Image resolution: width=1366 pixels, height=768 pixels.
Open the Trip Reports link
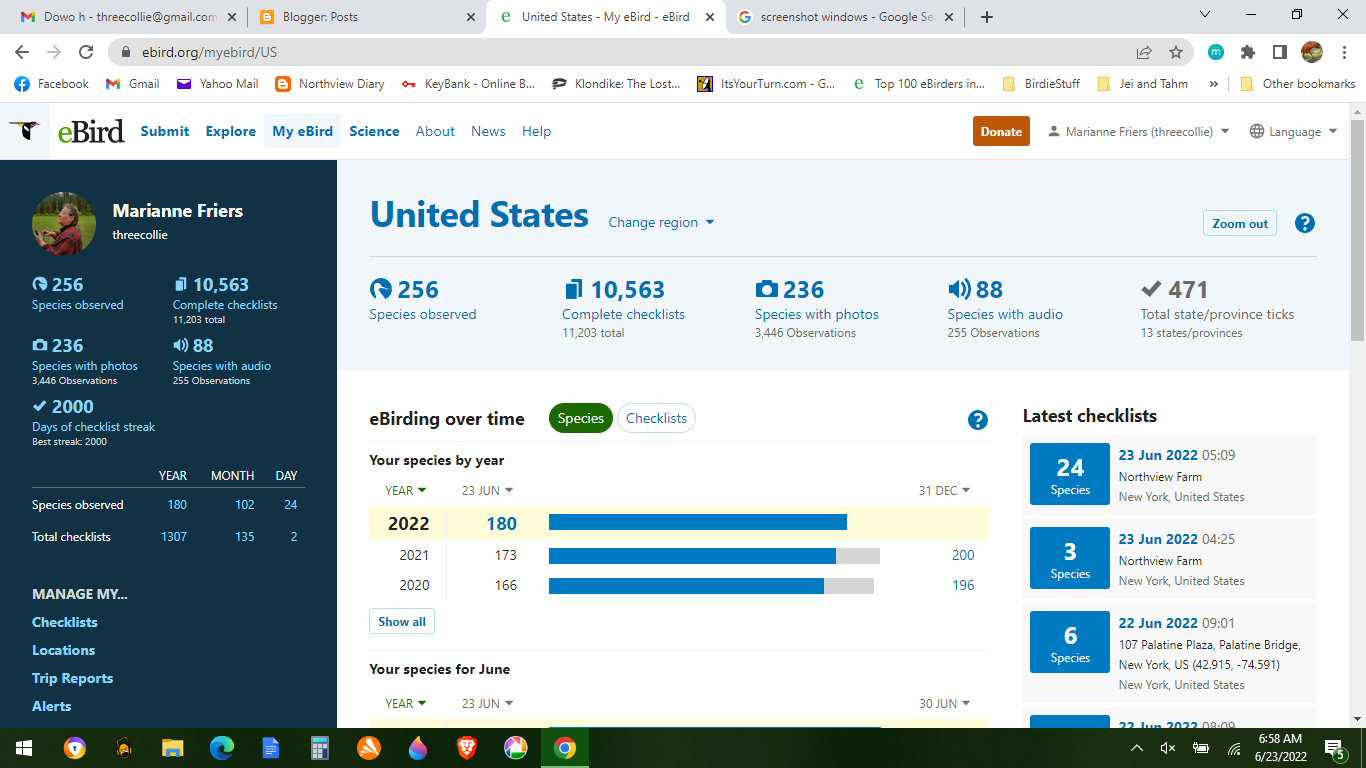pos(72,678)
